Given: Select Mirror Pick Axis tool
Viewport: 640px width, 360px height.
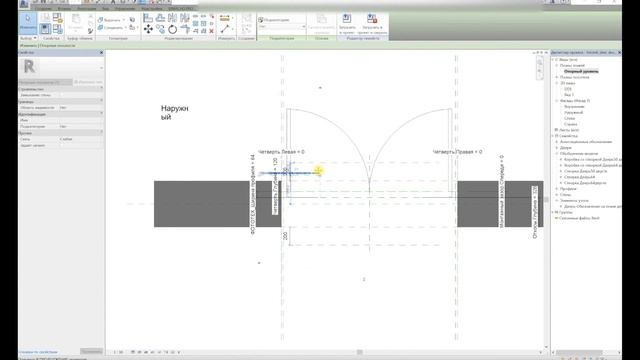Looking at the screenshot, I should [173, 18].
